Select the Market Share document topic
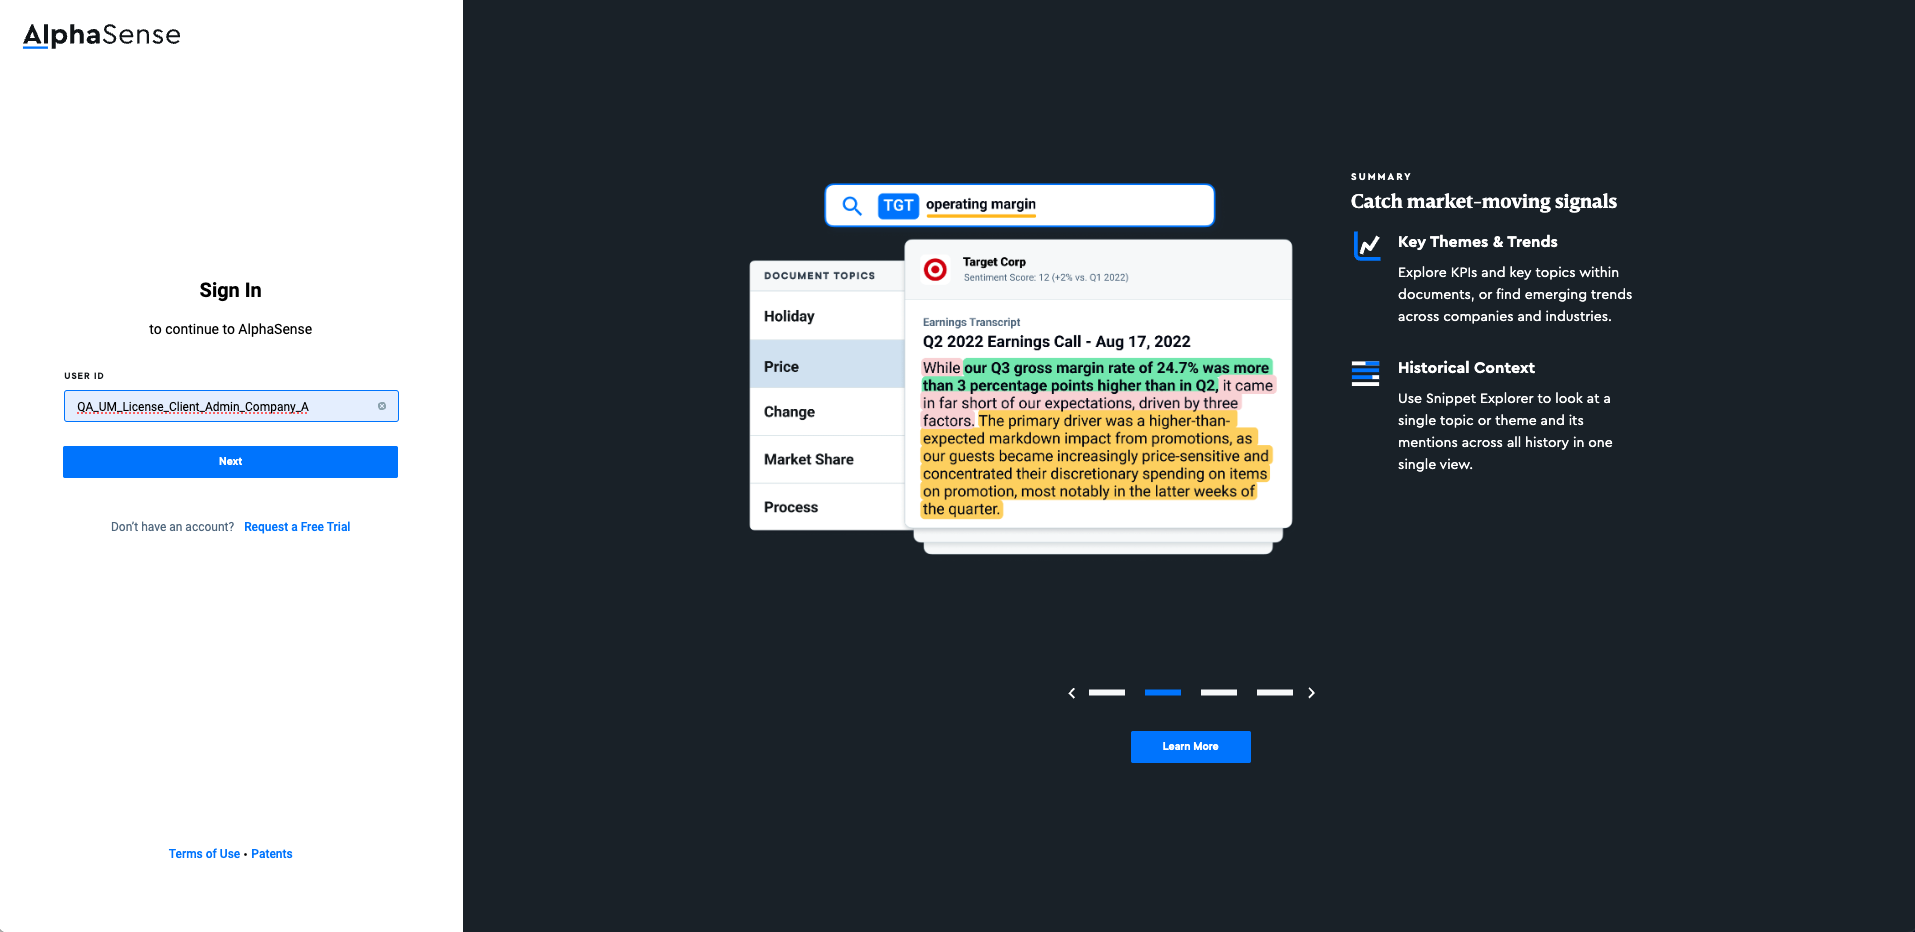This screenshot has height=932, width=1915. click(827, 460)
